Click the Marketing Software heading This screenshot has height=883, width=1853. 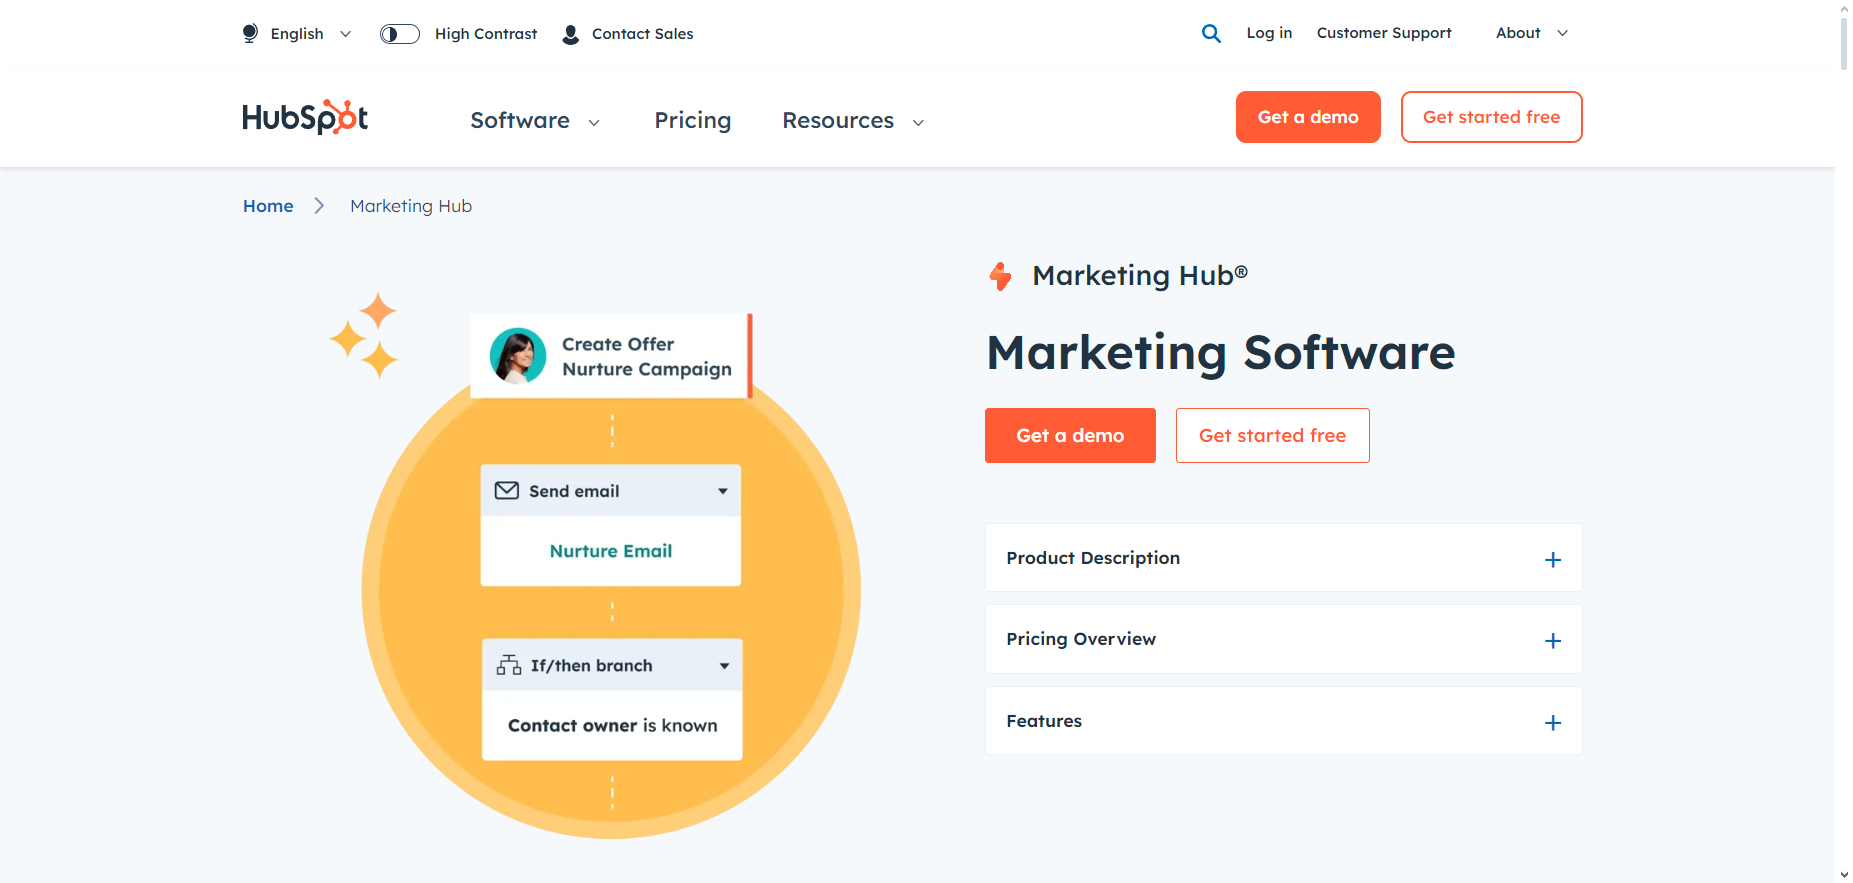(1221, 353)
